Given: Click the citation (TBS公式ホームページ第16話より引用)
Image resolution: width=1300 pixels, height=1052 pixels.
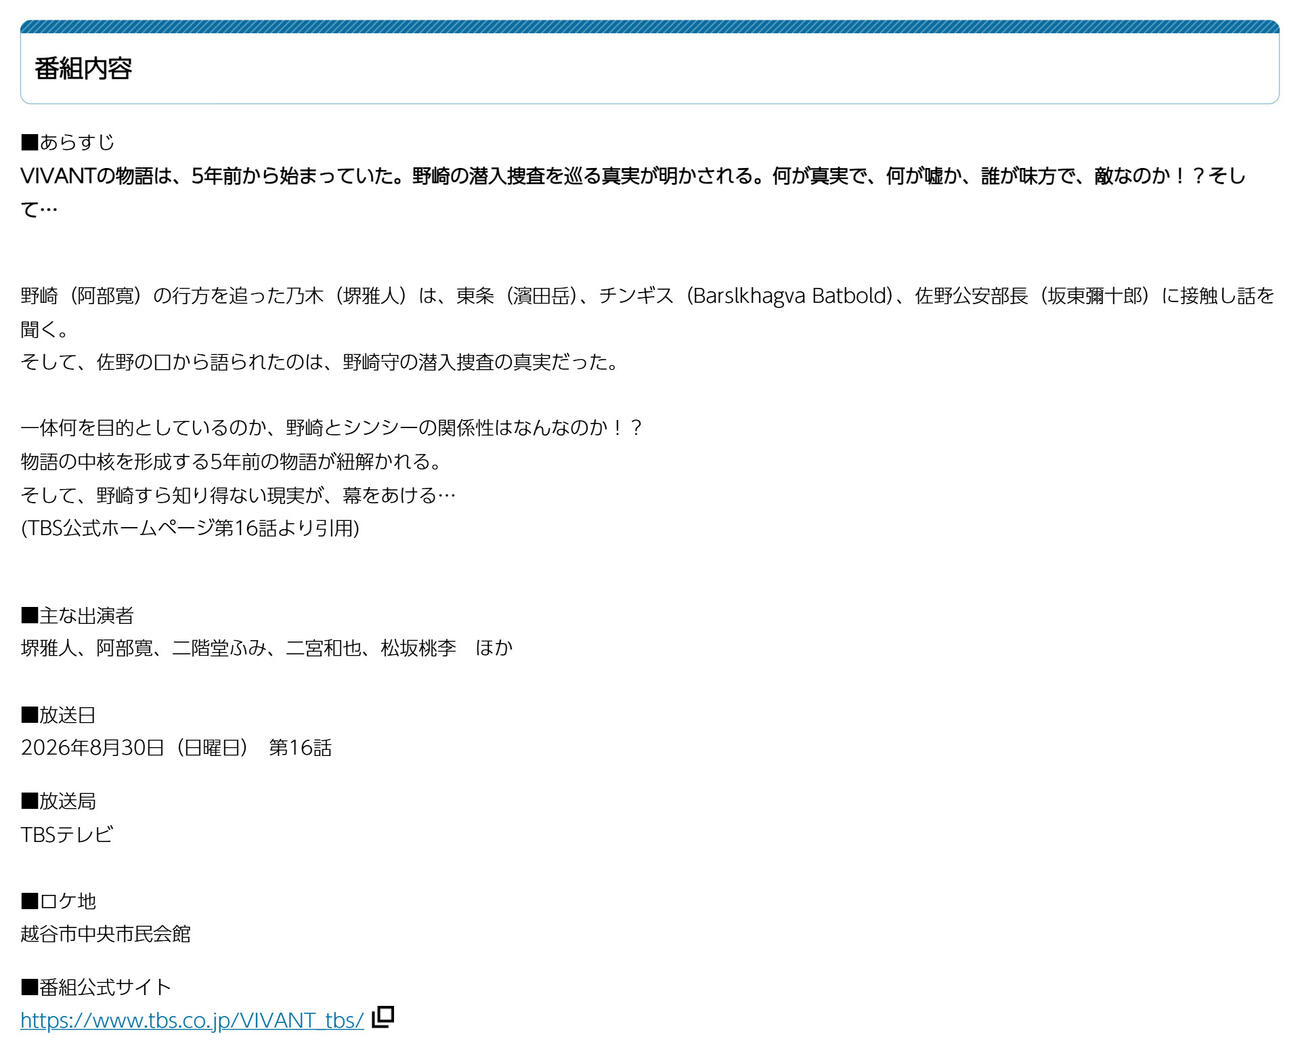Looking at the screenshot, I should tap(190, 528).
